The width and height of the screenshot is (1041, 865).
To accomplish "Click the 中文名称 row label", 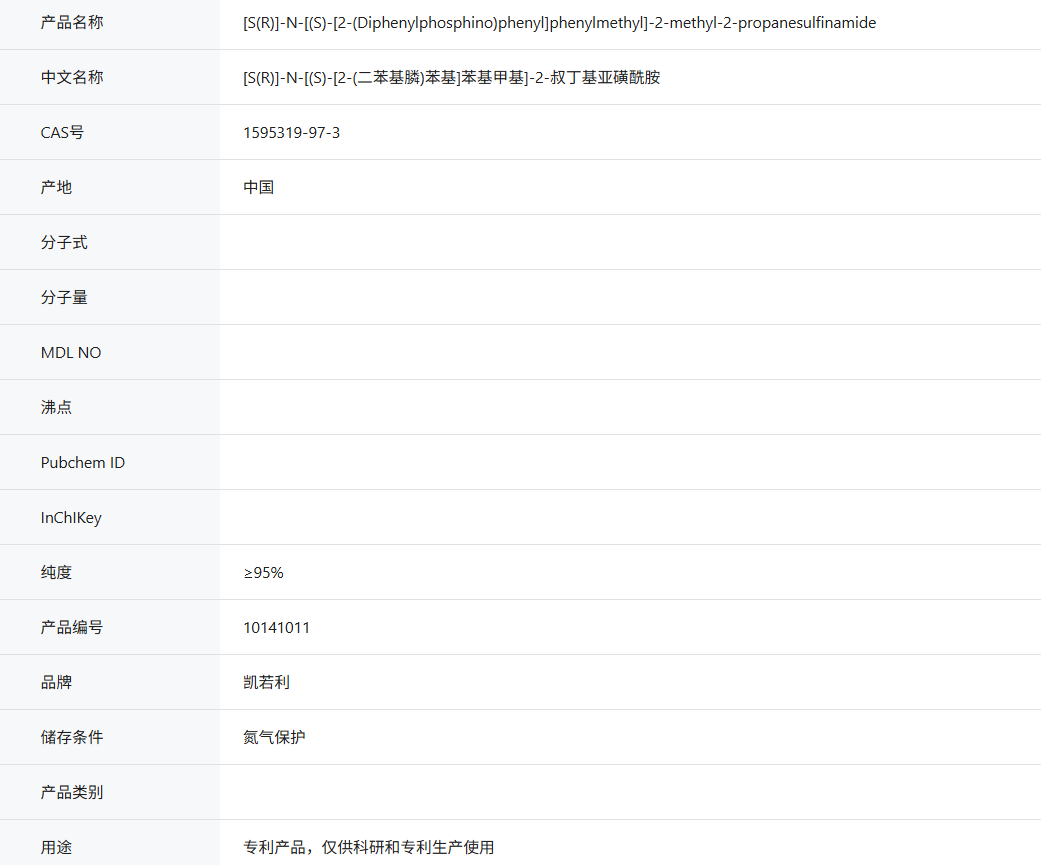I will (x=71, y=77).
